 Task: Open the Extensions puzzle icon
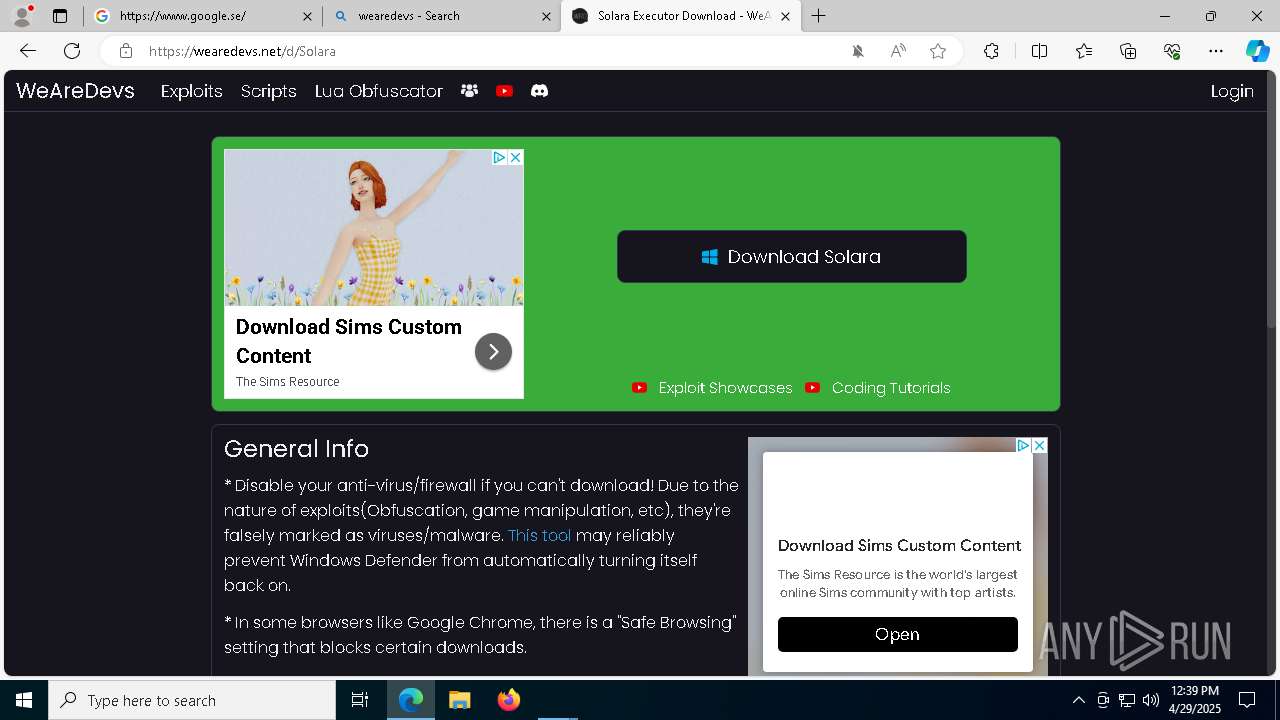pyautogui.click(x=991, y=51)
